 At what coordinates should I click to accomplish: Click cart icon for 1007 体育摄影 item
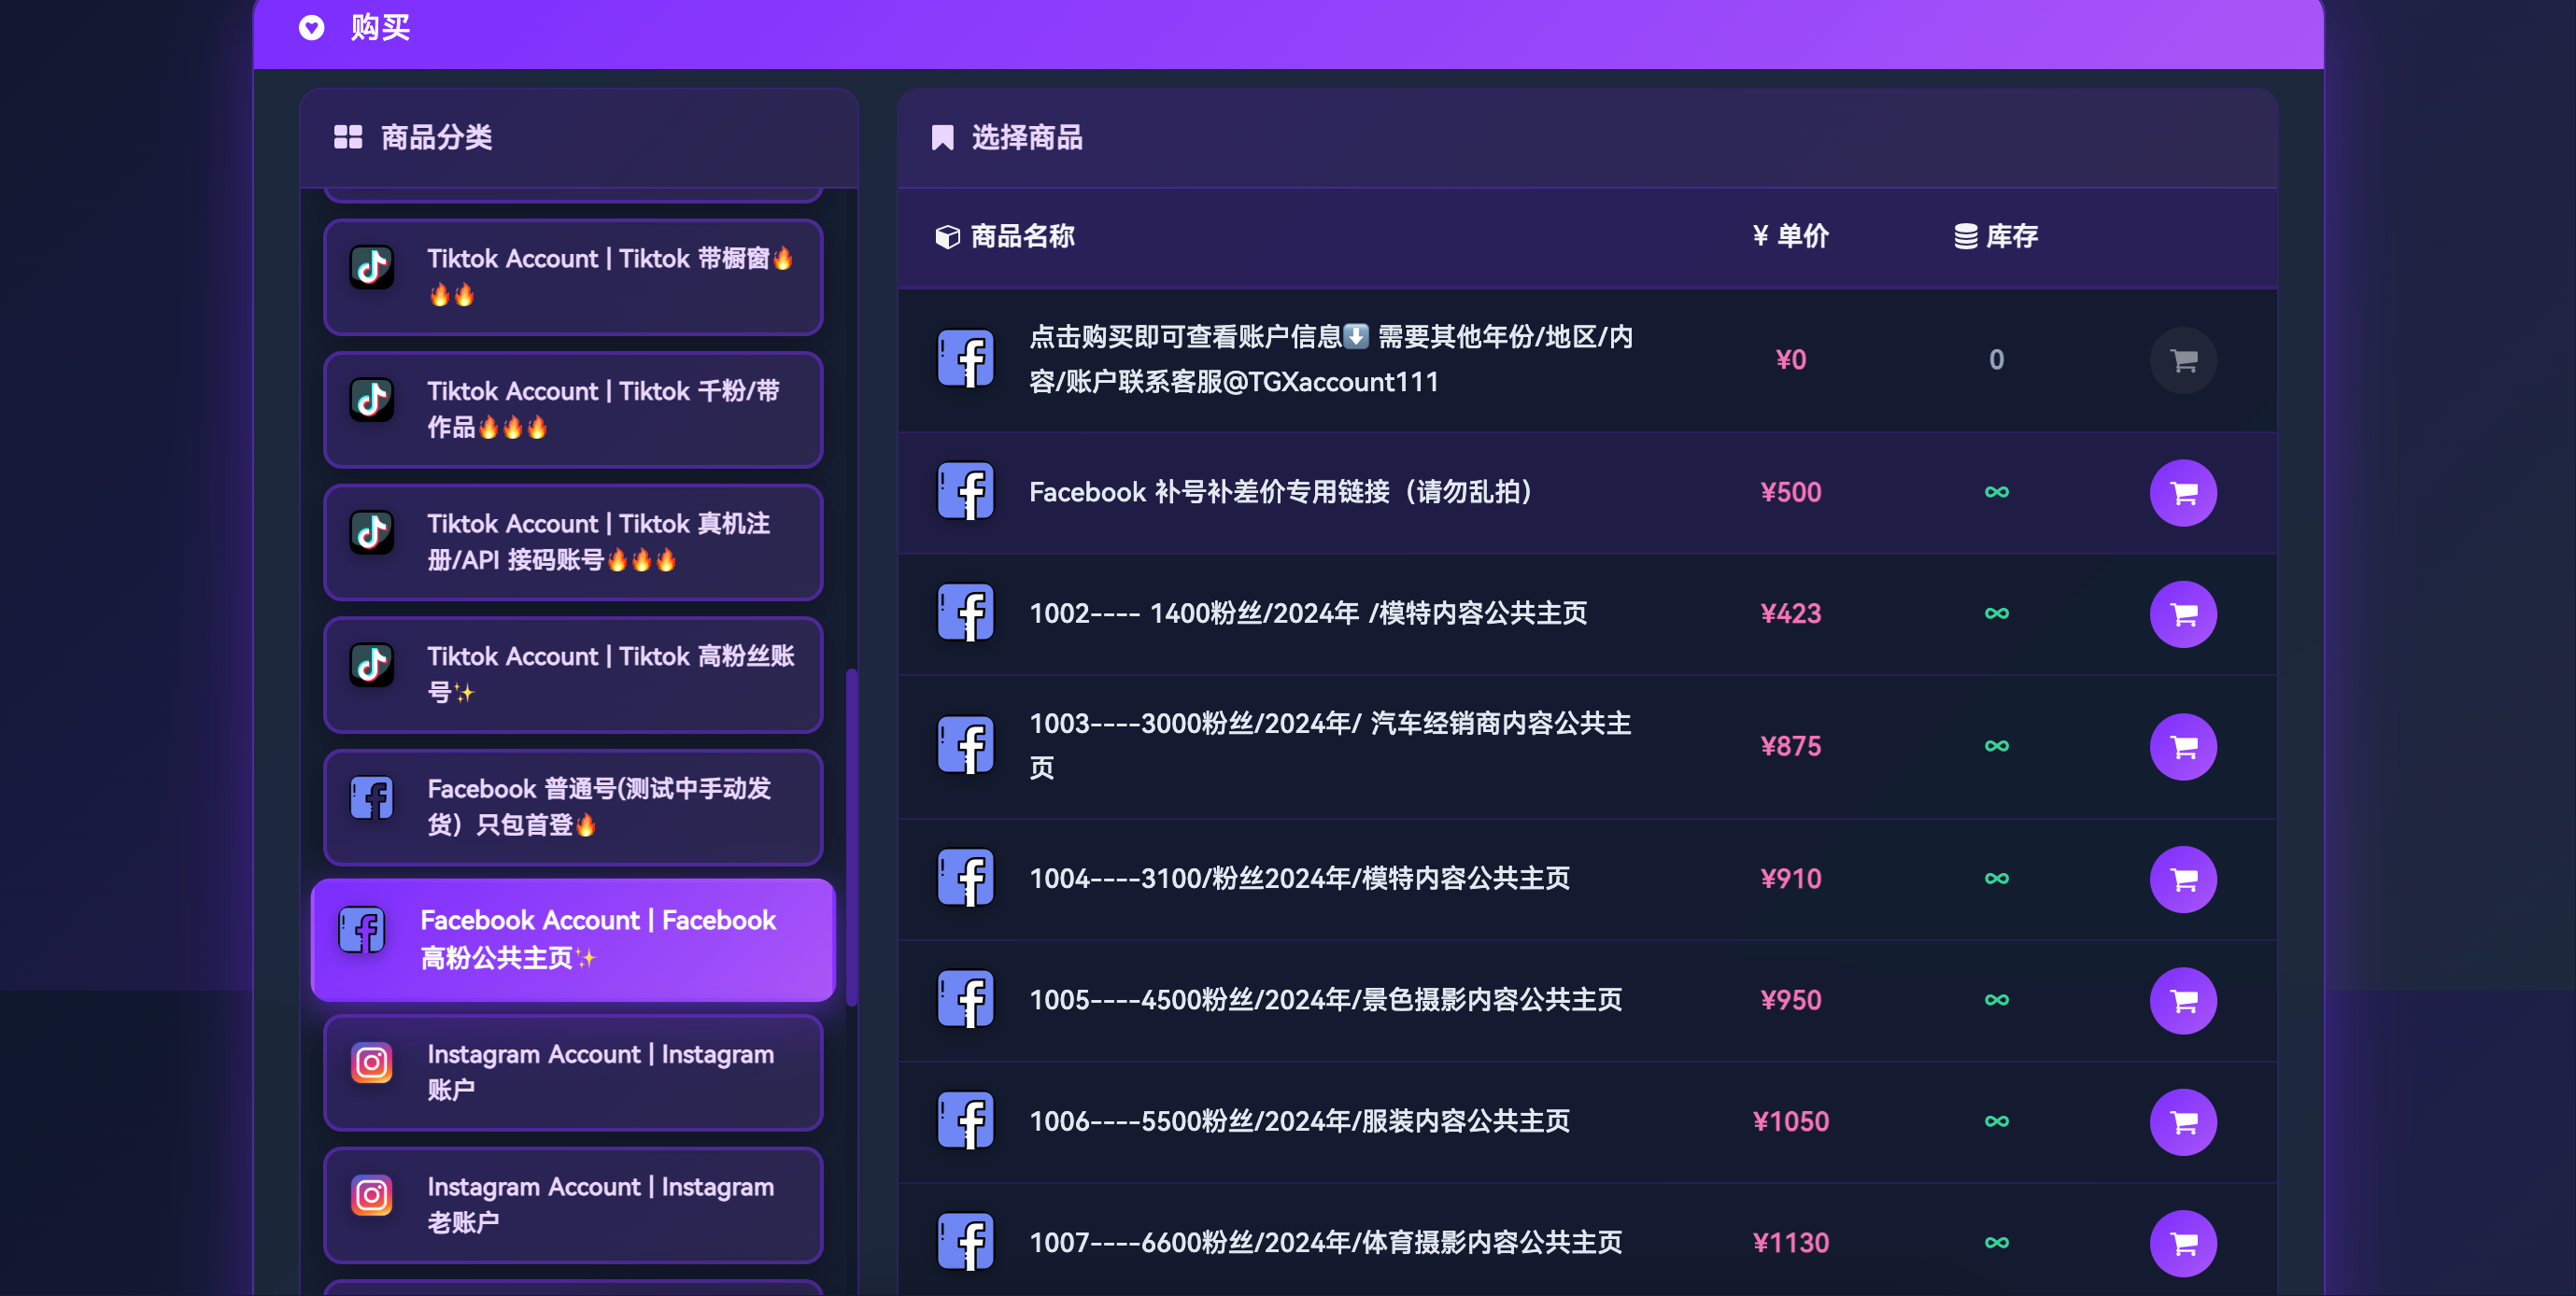[x=2182, y=1243]
